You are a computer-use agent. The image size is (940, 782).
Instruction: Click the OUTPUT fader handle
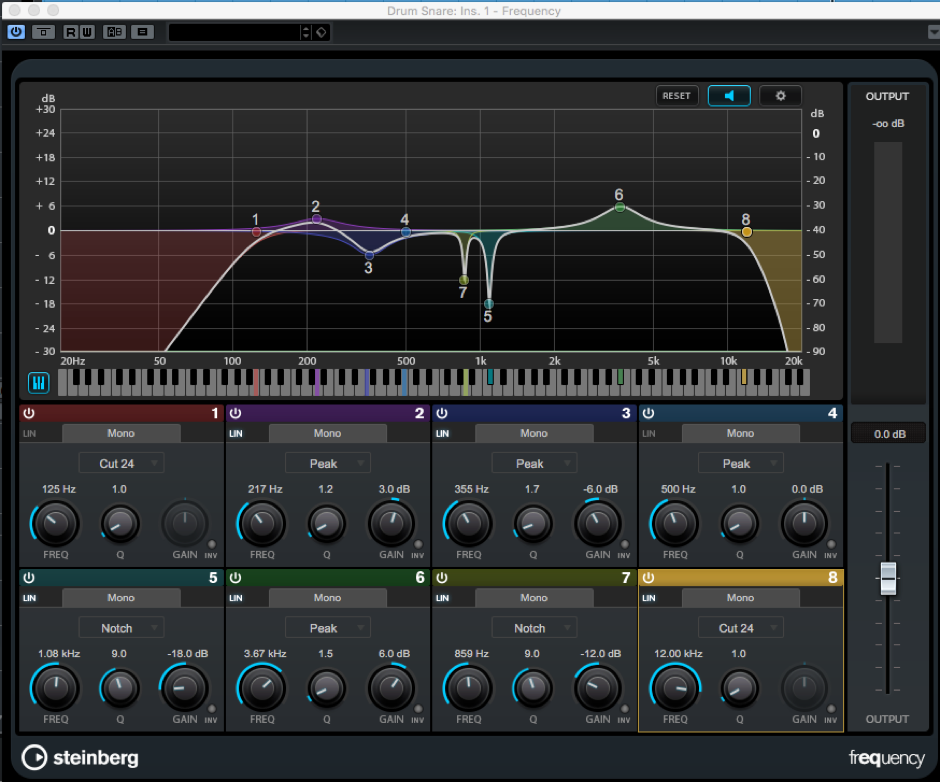pos(887,578)
